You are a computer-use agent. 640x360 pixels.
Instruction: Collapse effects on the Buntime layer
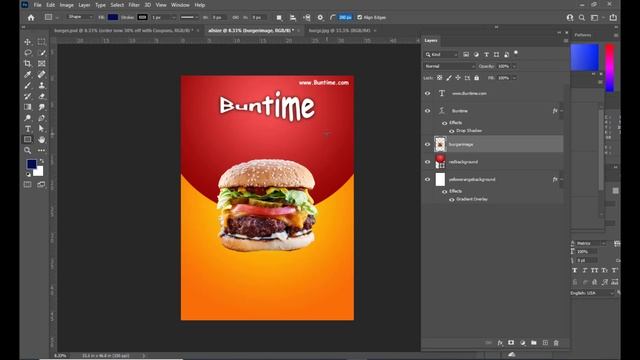coord(562,111)
